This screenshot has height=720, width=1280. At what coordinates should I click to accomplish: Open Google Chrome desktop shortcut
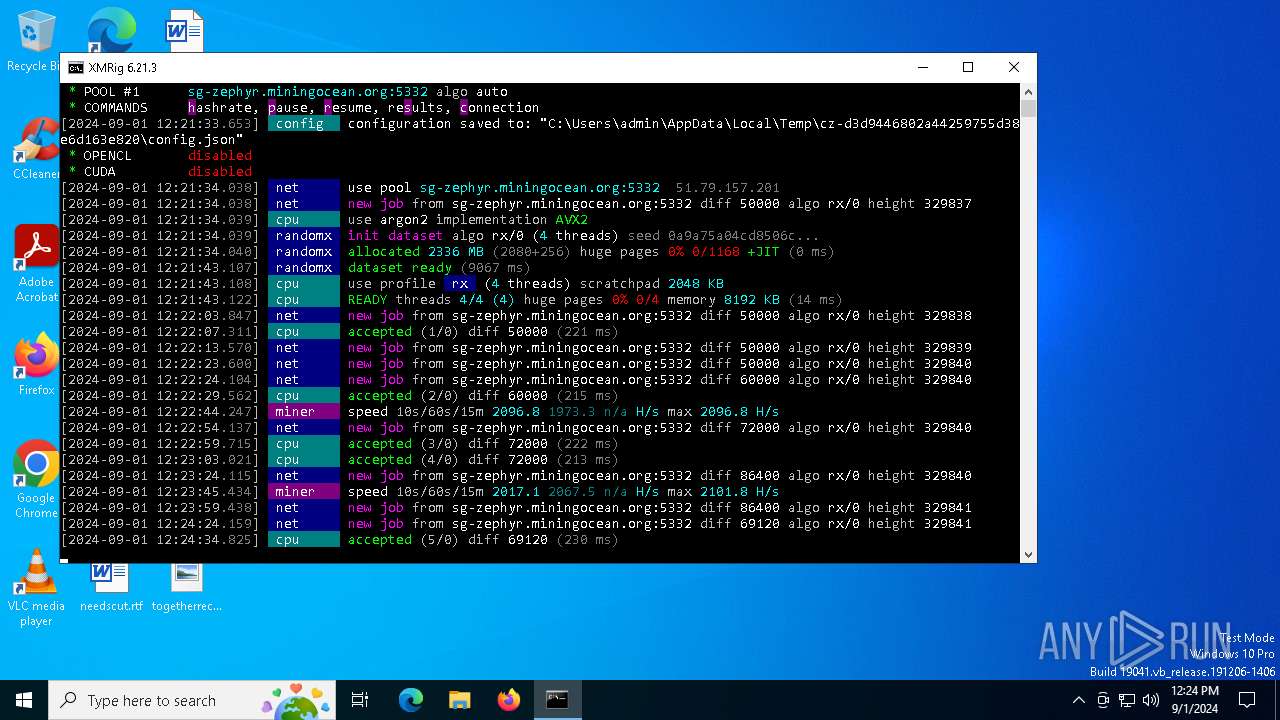(36, 480)
